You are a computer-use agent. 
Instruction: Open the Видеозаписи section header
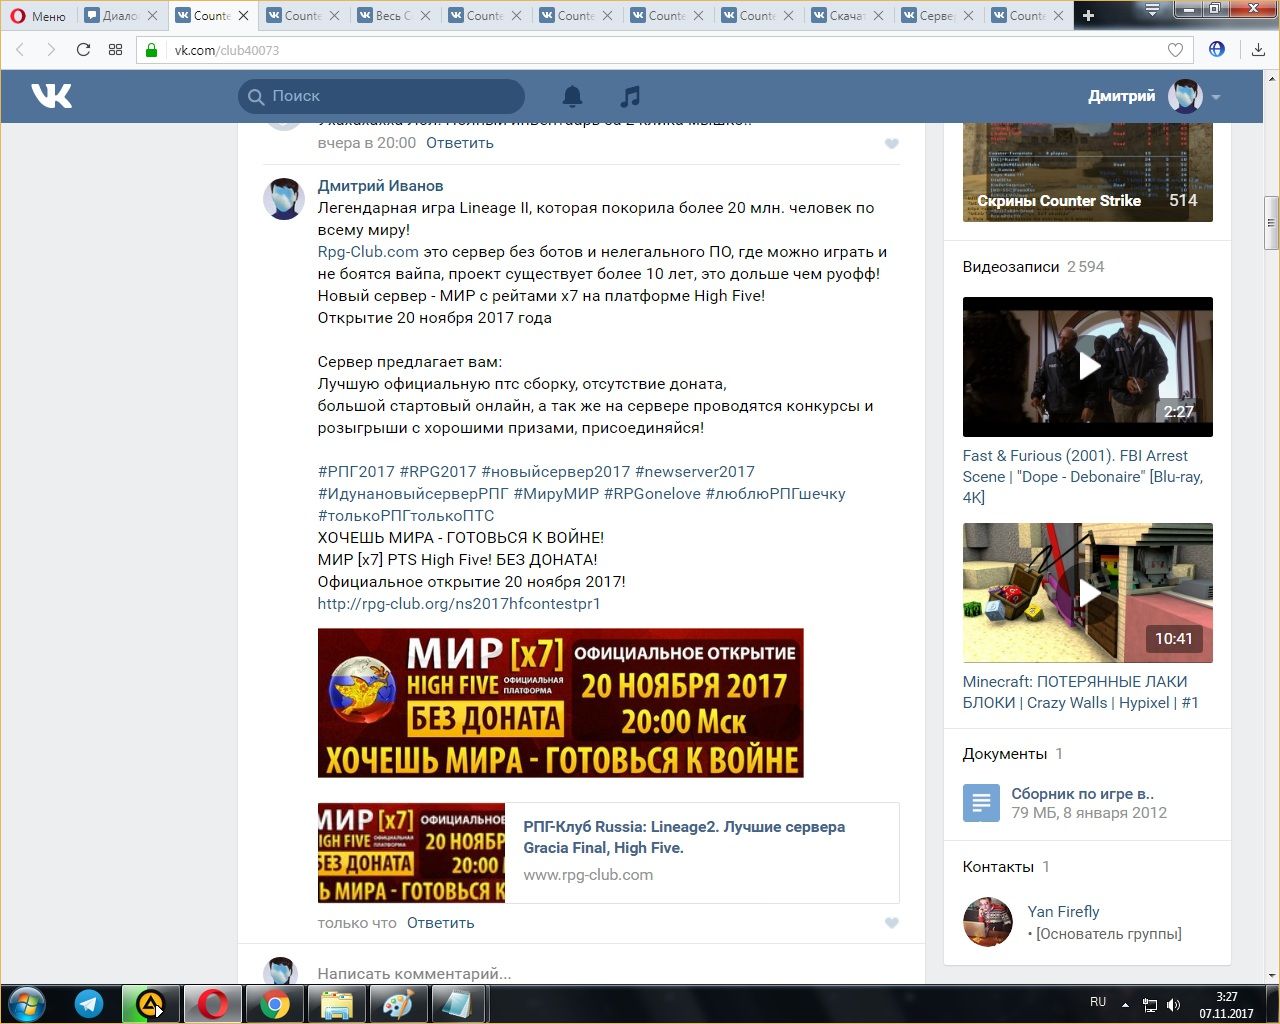pyautogui.click(x=1011, y=267)
